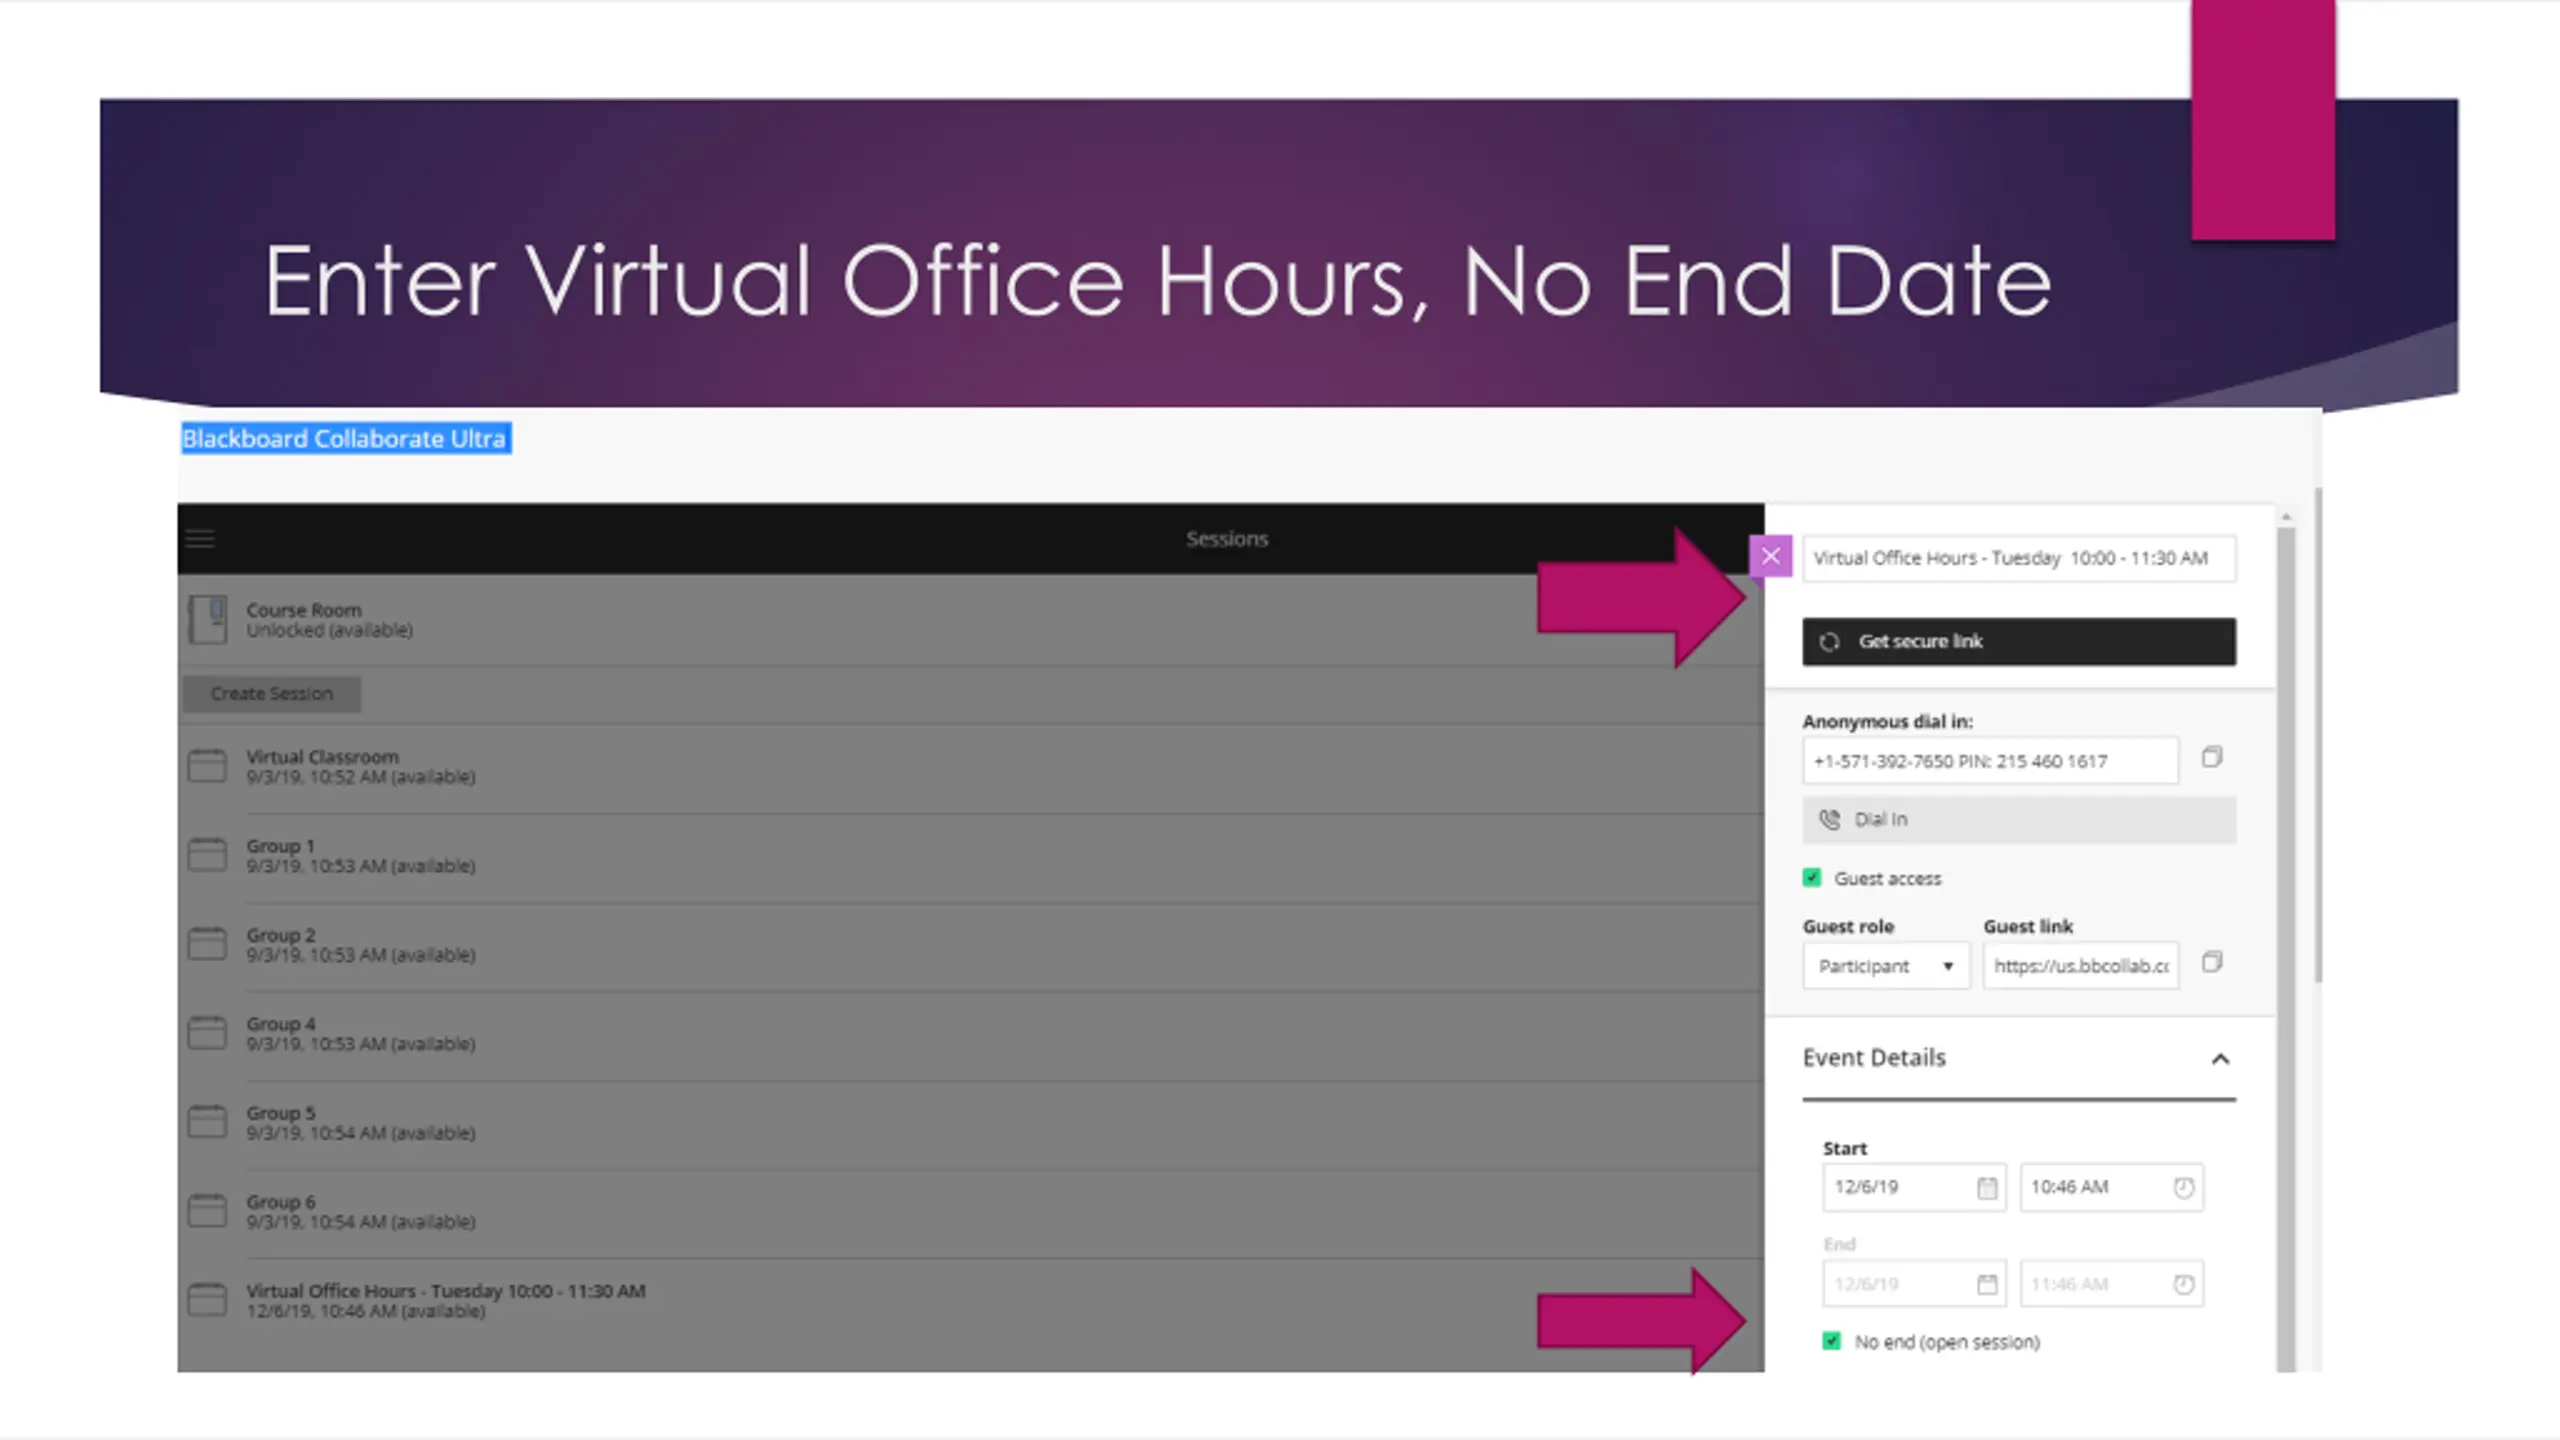2560x1440 pixels.
Task: Open the Guest role Participant dropdown
Action: tap(1886, 966)
